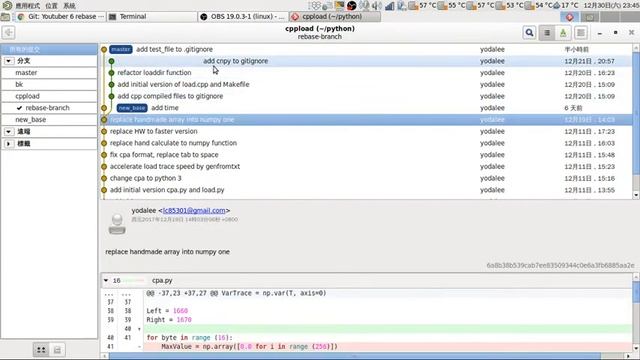Open the gitg hamburger menu icon
Viewport: 640px width, 360px height.
point(581,33)
